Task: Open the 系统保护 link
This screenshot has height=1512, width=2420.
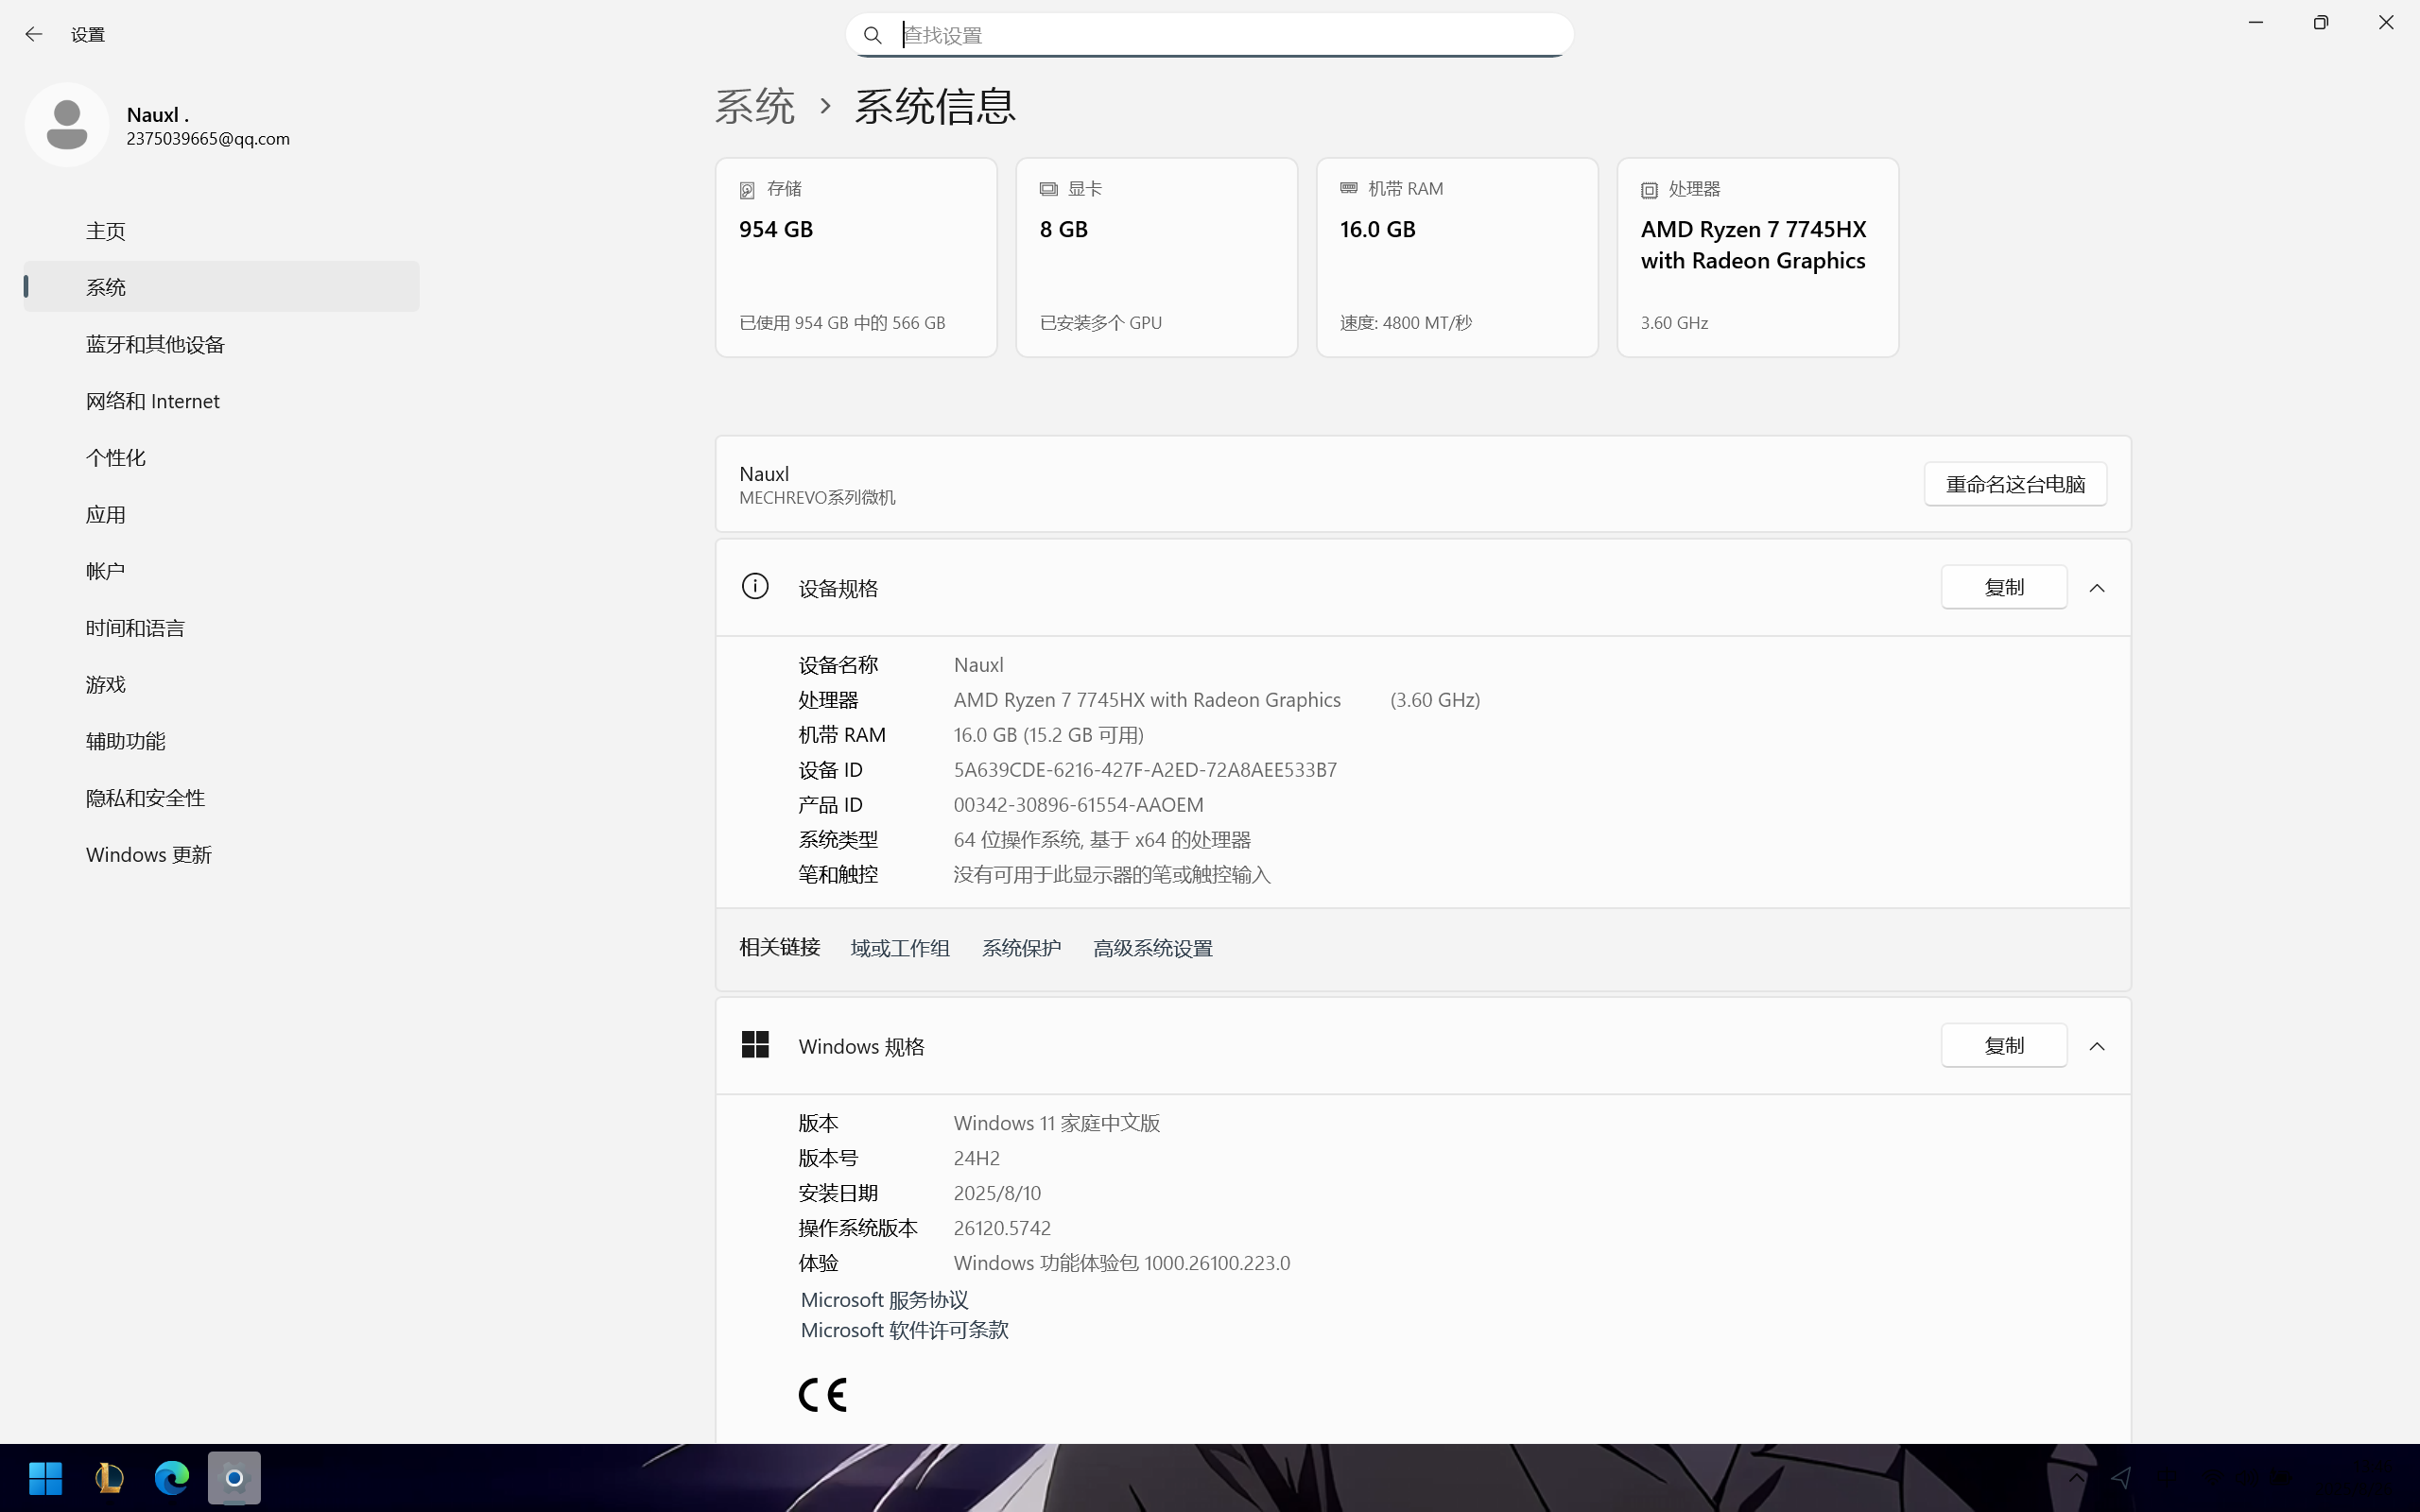Action: click(x=1021, y=948)
